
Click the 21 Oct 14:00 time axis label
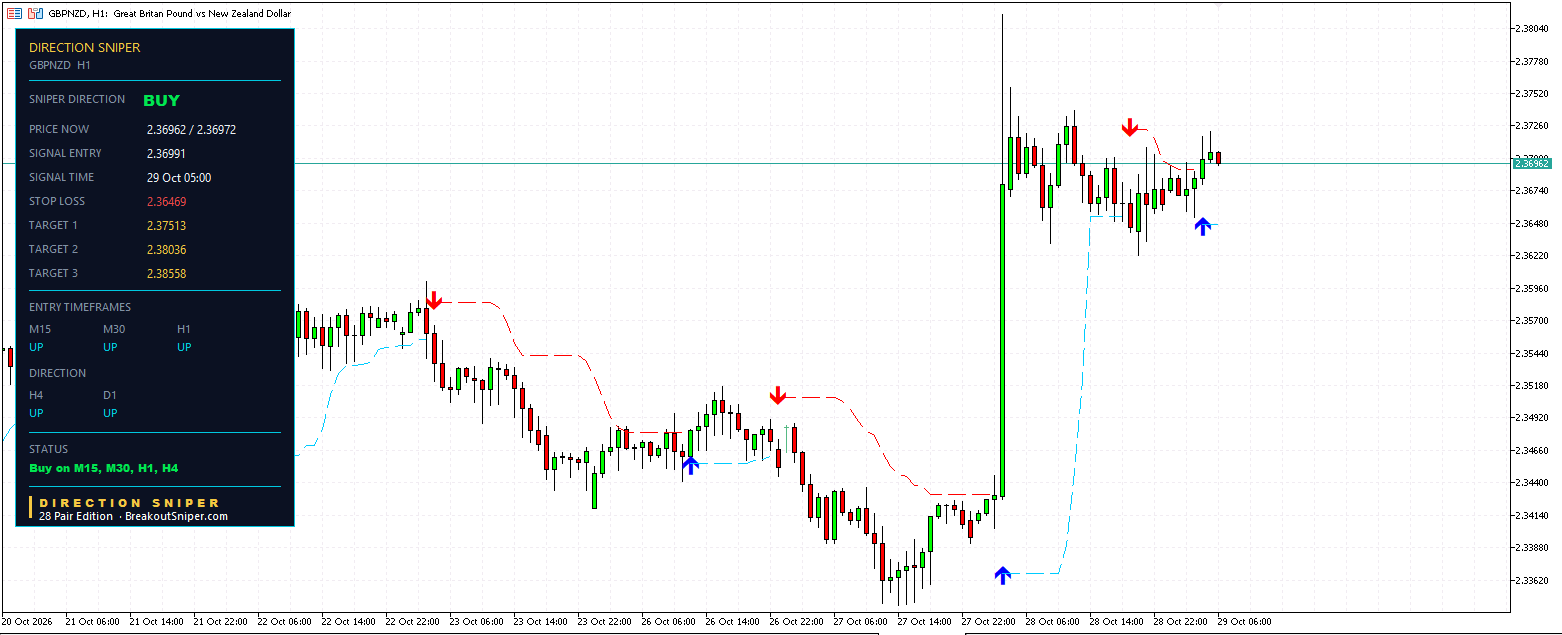(x=158, y=621)
